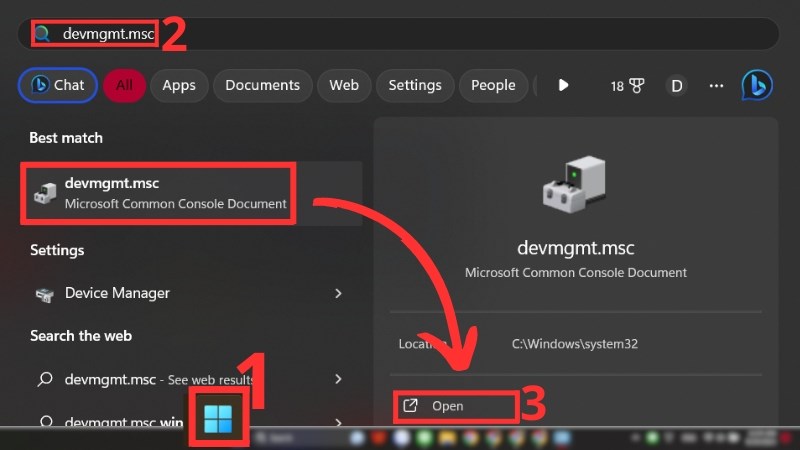Click the Windows Start button on taskbar

pos(218,419)
